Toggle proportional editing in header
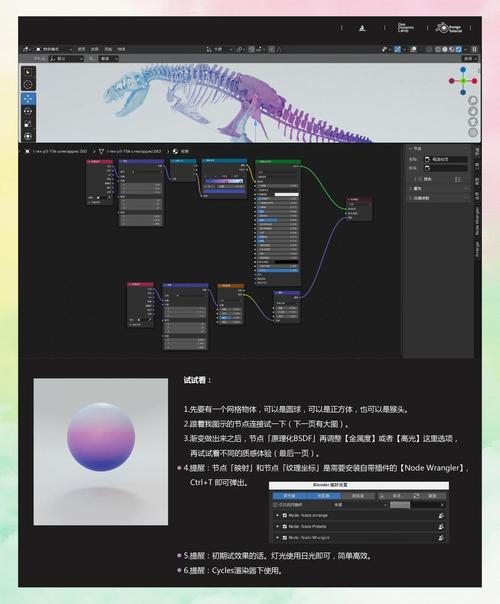The height and width of the screenshot is (604, 500). pyautogui.click(x=272, y=49)
